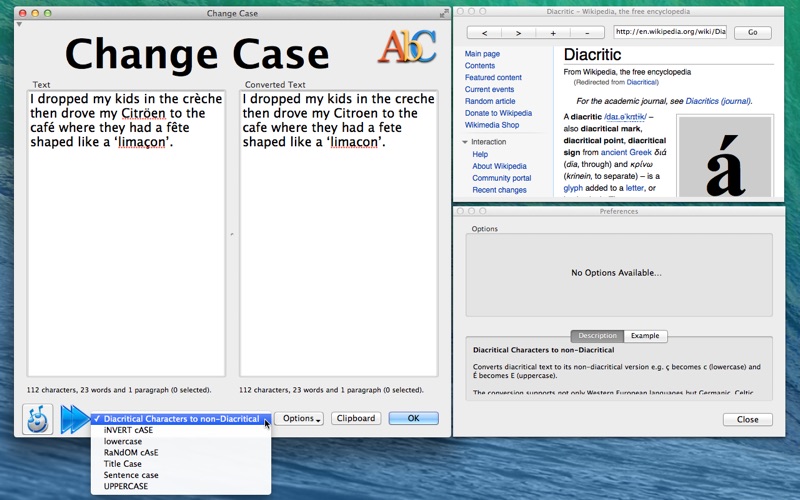Screen dimensions: 800x500
Task: Open the 'Contents' Wikipedia link
Action: (480, 65)
